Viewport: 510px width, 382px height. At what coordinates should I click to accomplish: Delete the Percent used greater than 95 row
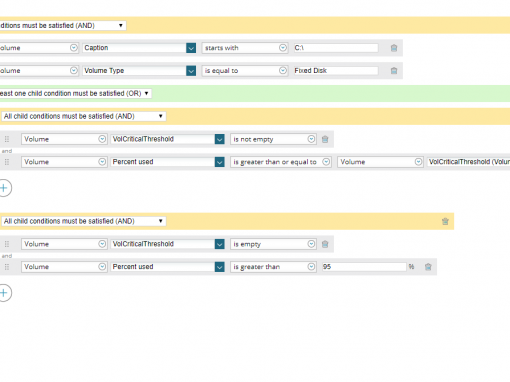[x=428, y=267]
